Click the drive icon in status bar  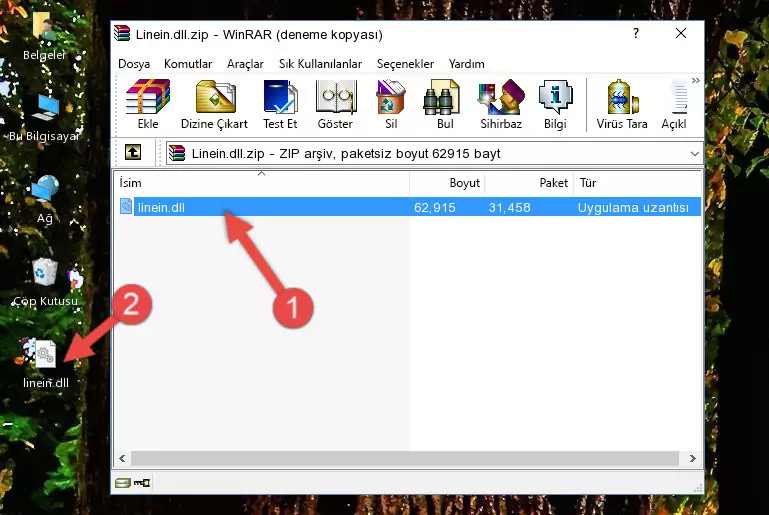click(x=123, y=483)
